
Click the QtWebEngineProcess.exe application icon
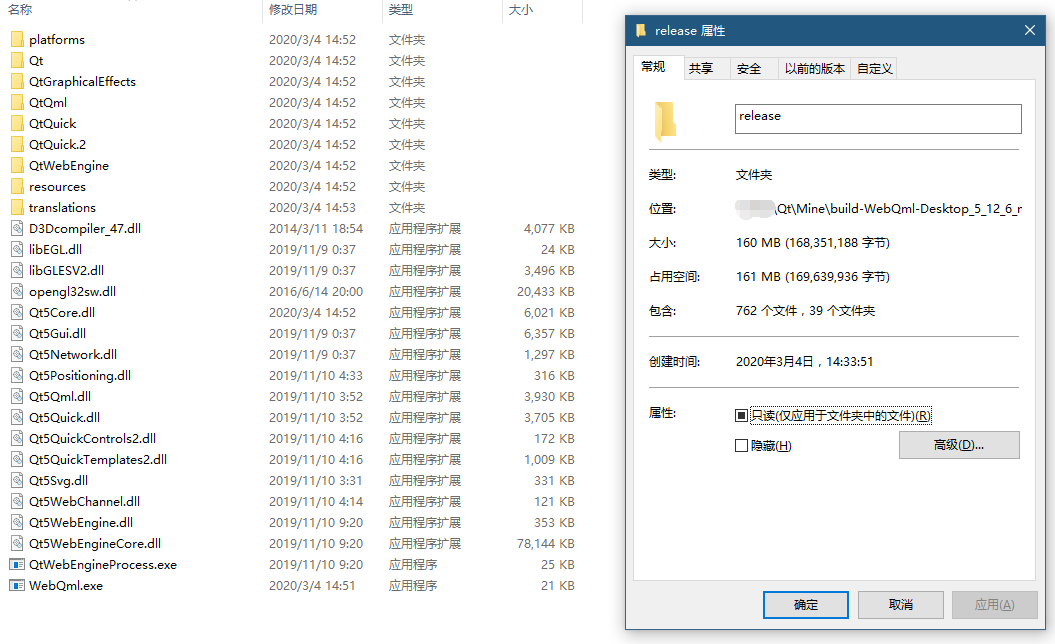[x=14, y=564]
